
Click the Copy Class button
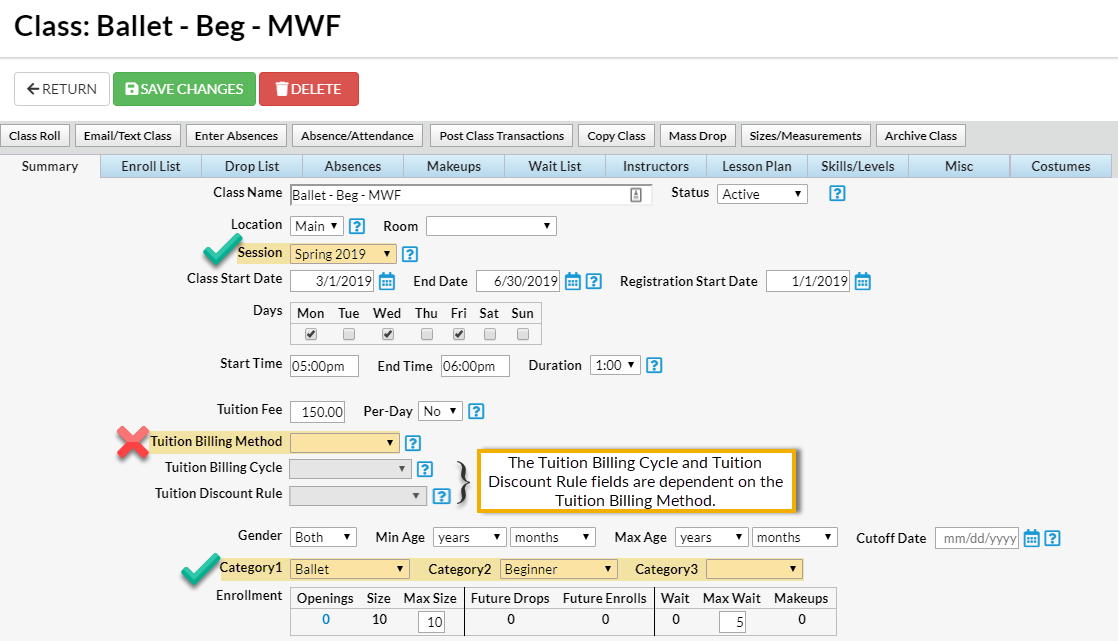[616, 135]
